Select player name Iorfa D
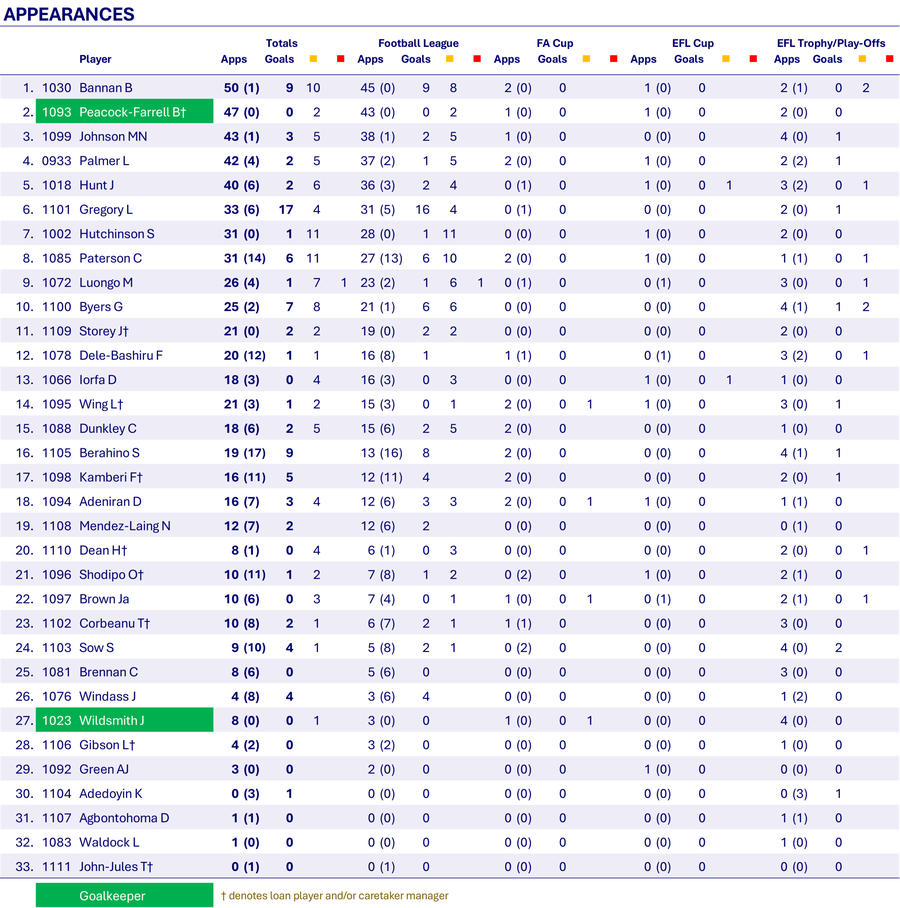 (x=98, y=380)
